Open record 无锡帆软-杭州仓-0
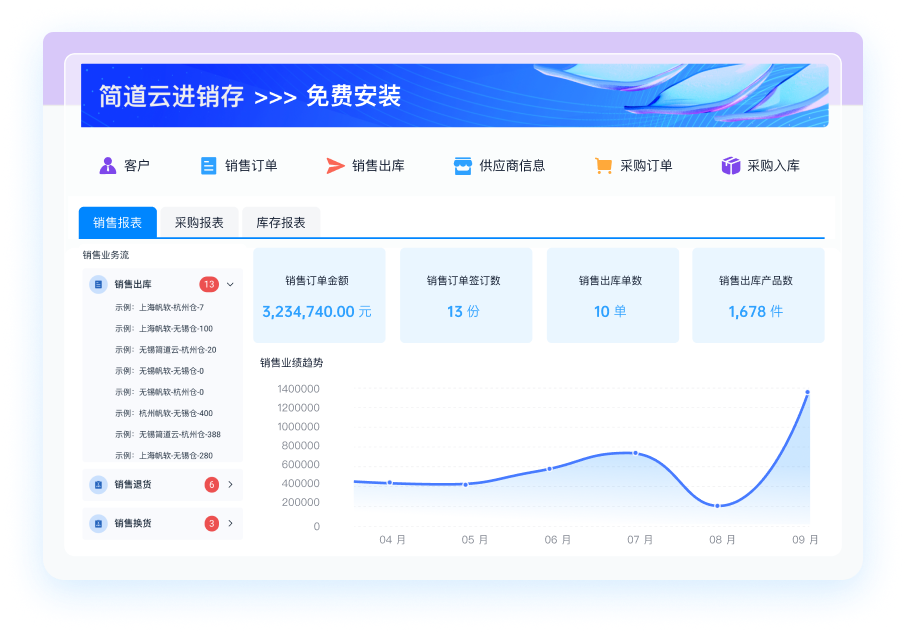This screenshot has width=906, height=633. [x=159, y=392]
